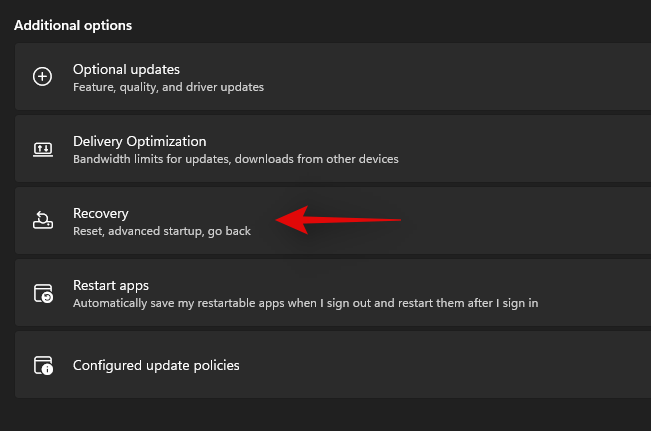Click the Additional options heading
This screenshot has width=651, height=431.
tap(73, 24)
